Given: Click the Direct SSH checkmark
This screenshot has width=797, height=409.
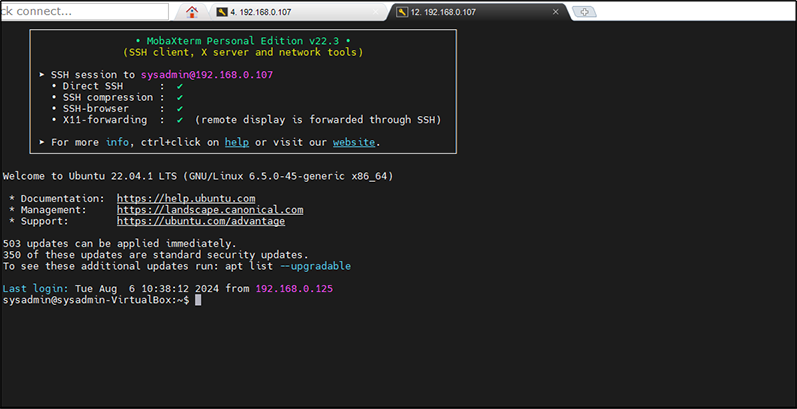Looking at the screenshot, I should tap(180, 86).
